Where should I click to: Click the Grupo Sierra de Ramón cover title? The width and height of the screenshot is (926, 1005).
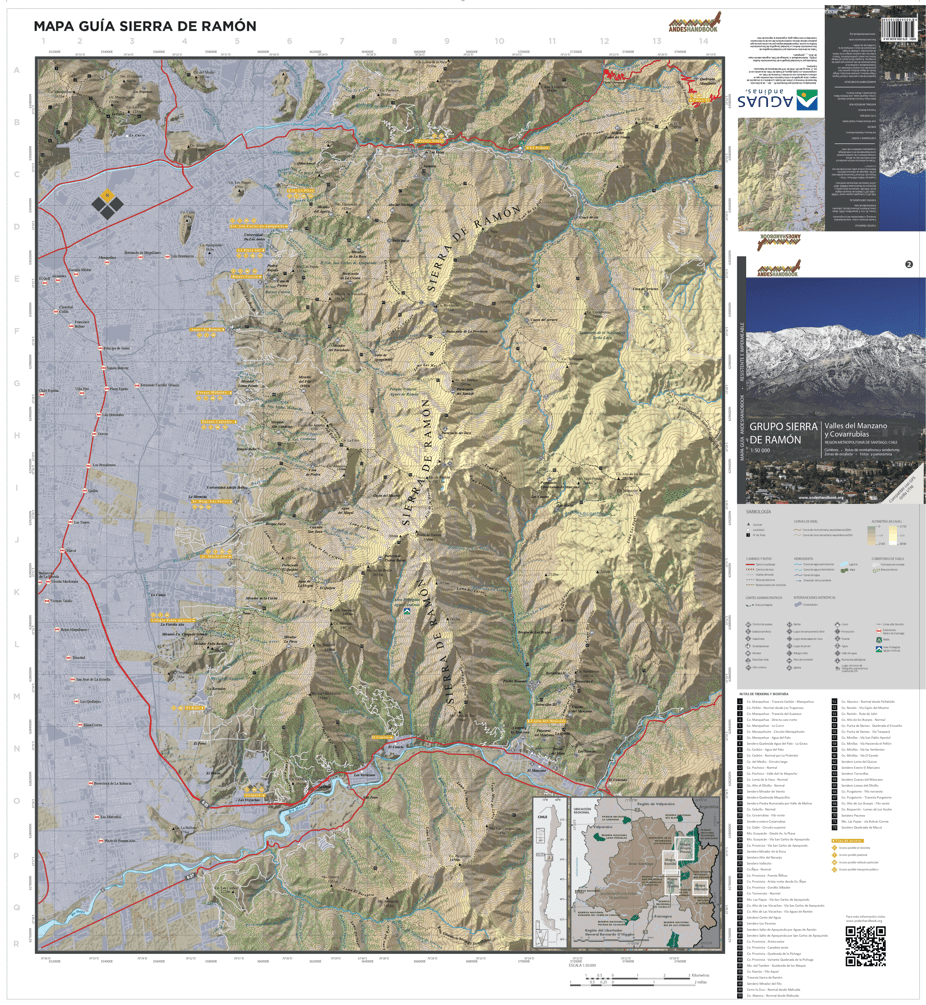point(782,432)
